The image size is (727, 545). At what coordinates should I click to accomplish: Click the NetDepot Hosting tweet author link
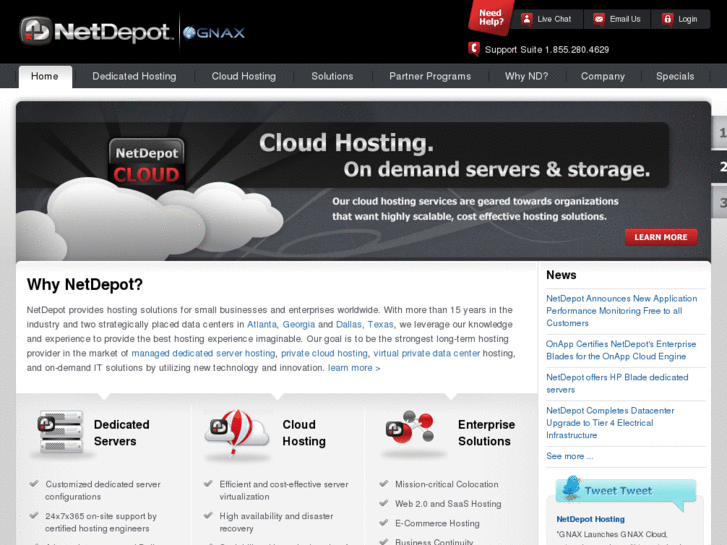(590, 519)
